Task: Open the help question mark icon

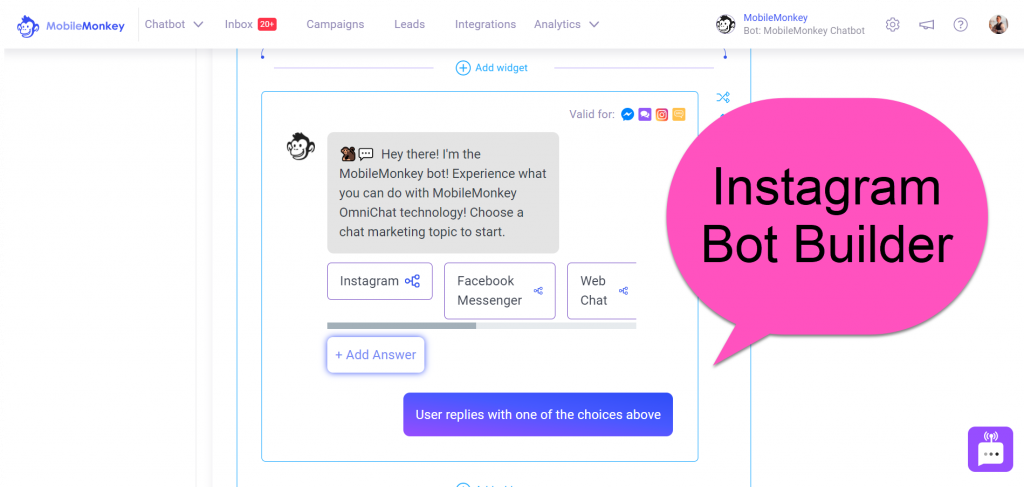Action: (x=960, y=25)
